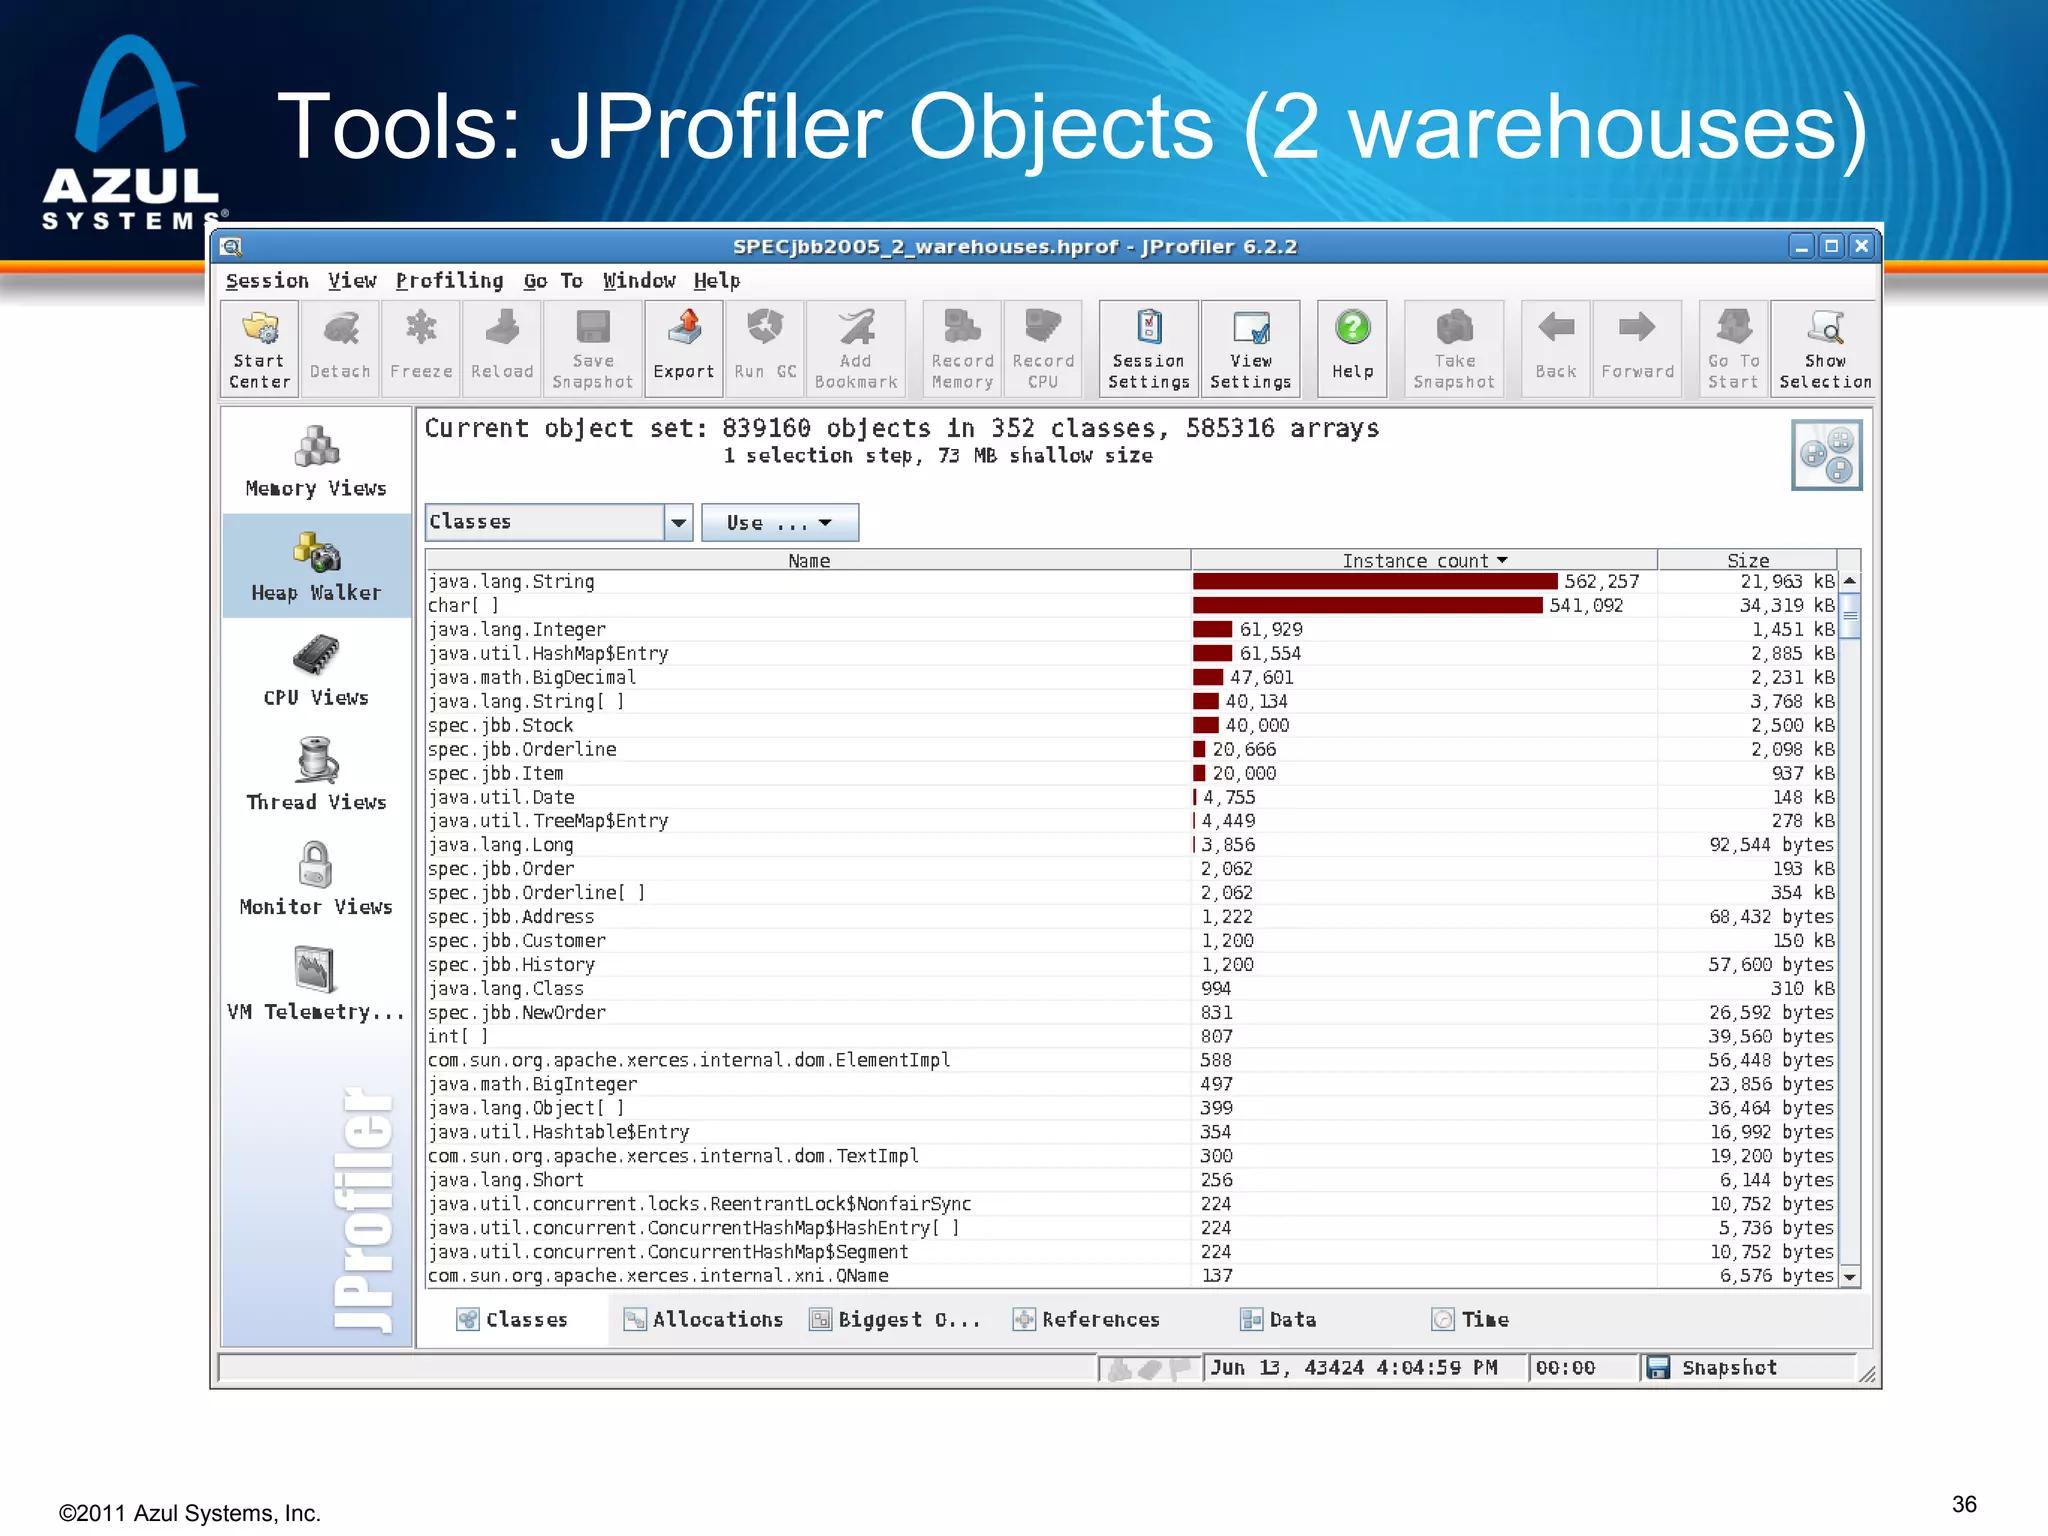Click the Reload toolbar icon
Screen dimensions: 2048x1536
click(502, 349)
